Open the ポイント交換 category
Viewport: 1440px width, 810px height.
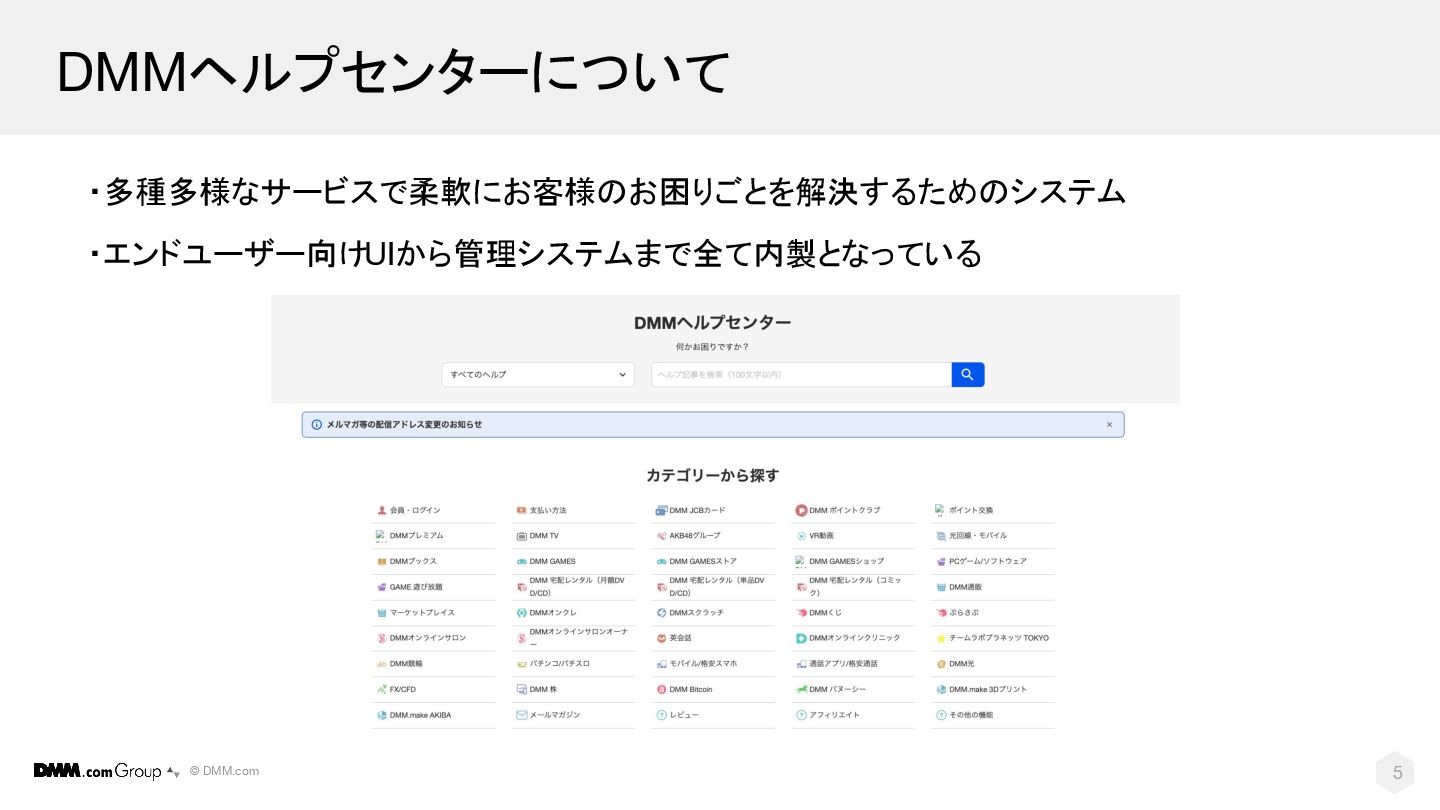pos(993,510)
